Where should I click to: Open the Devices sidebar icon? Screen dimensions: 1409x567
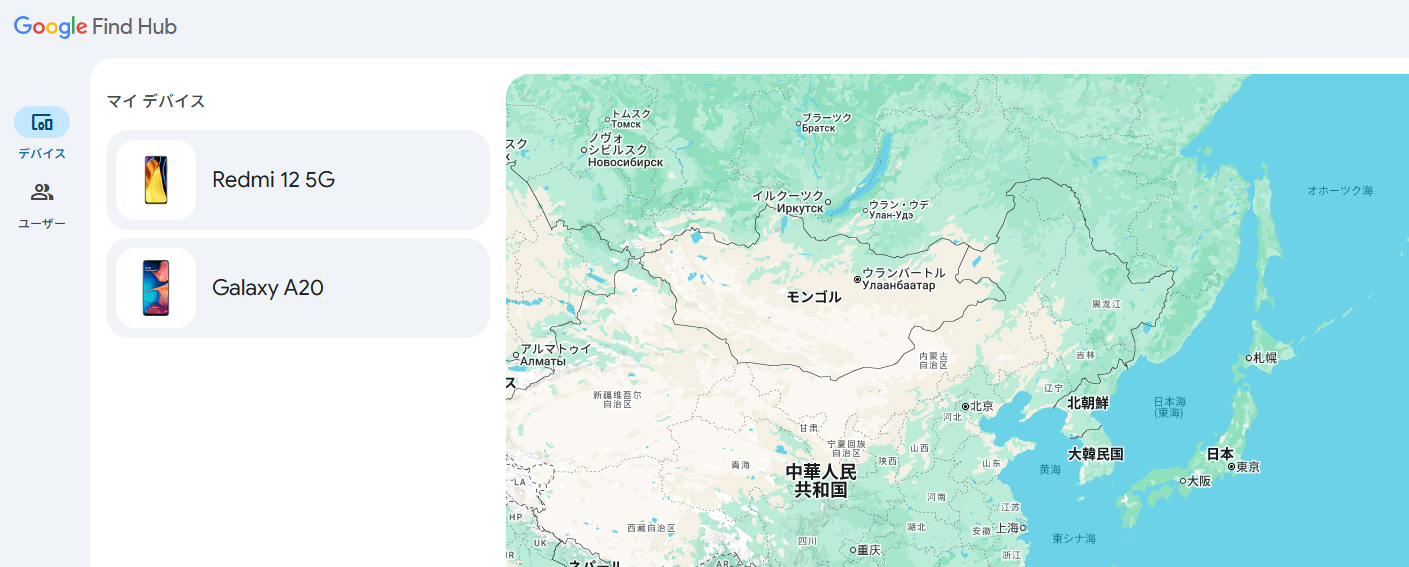point(42,123)
